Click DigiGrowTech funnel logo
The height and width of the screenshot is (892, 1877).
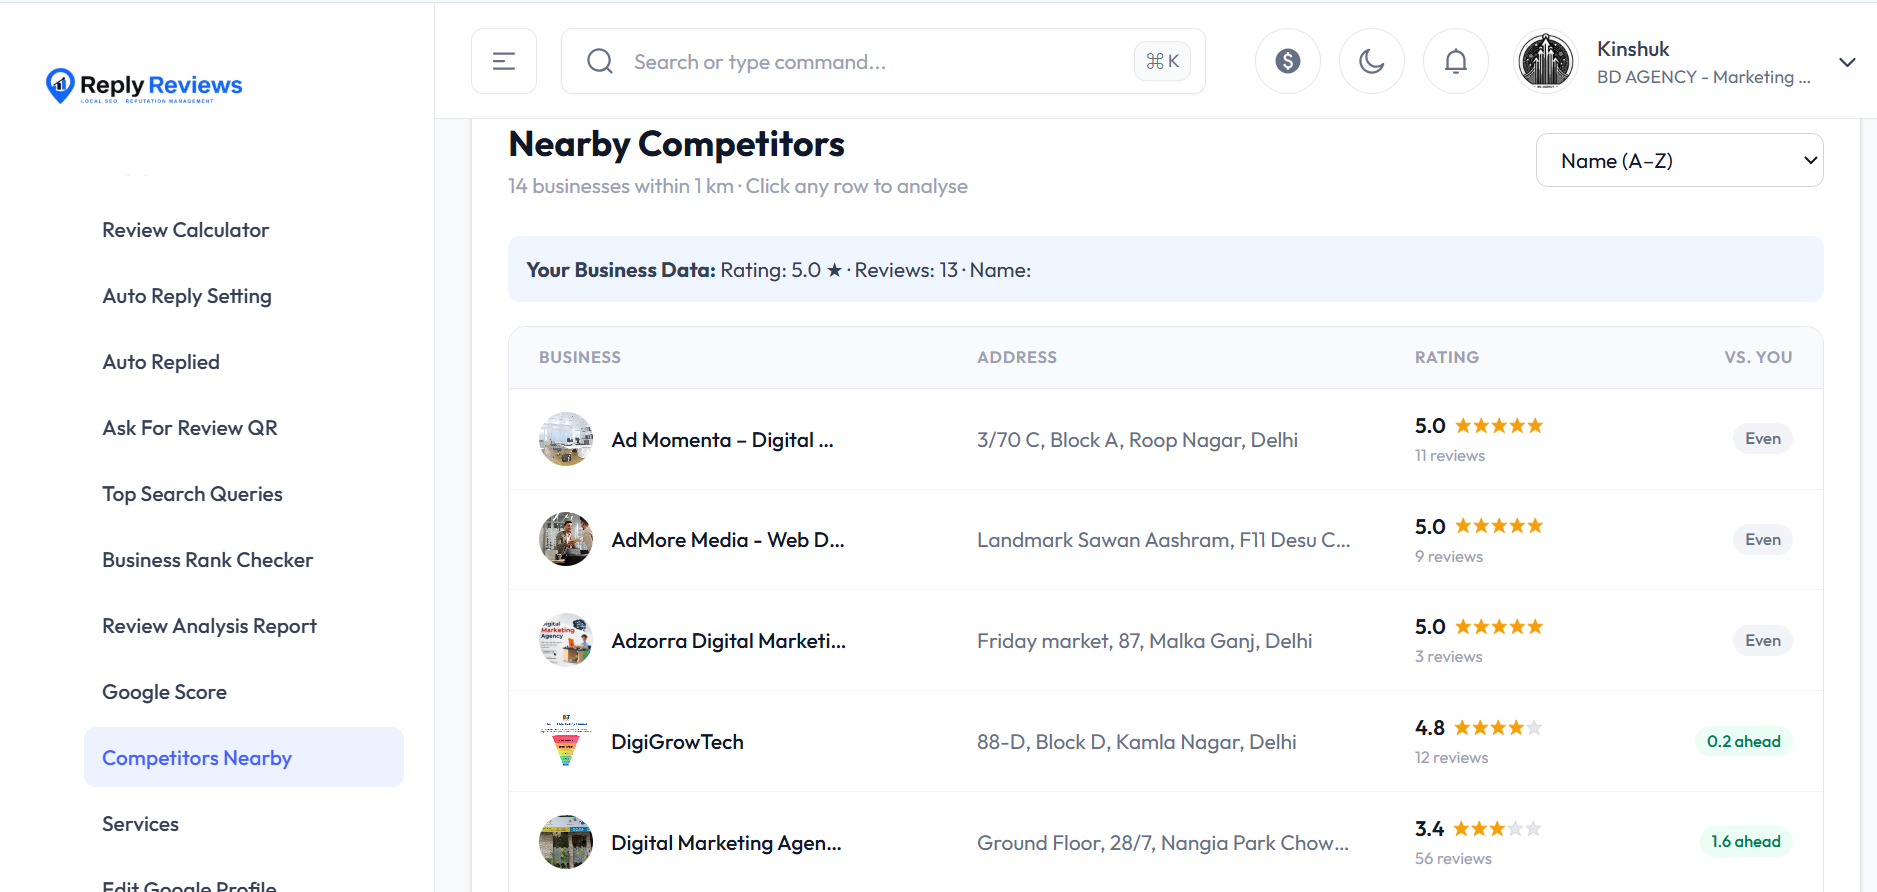tap(566, 741)
